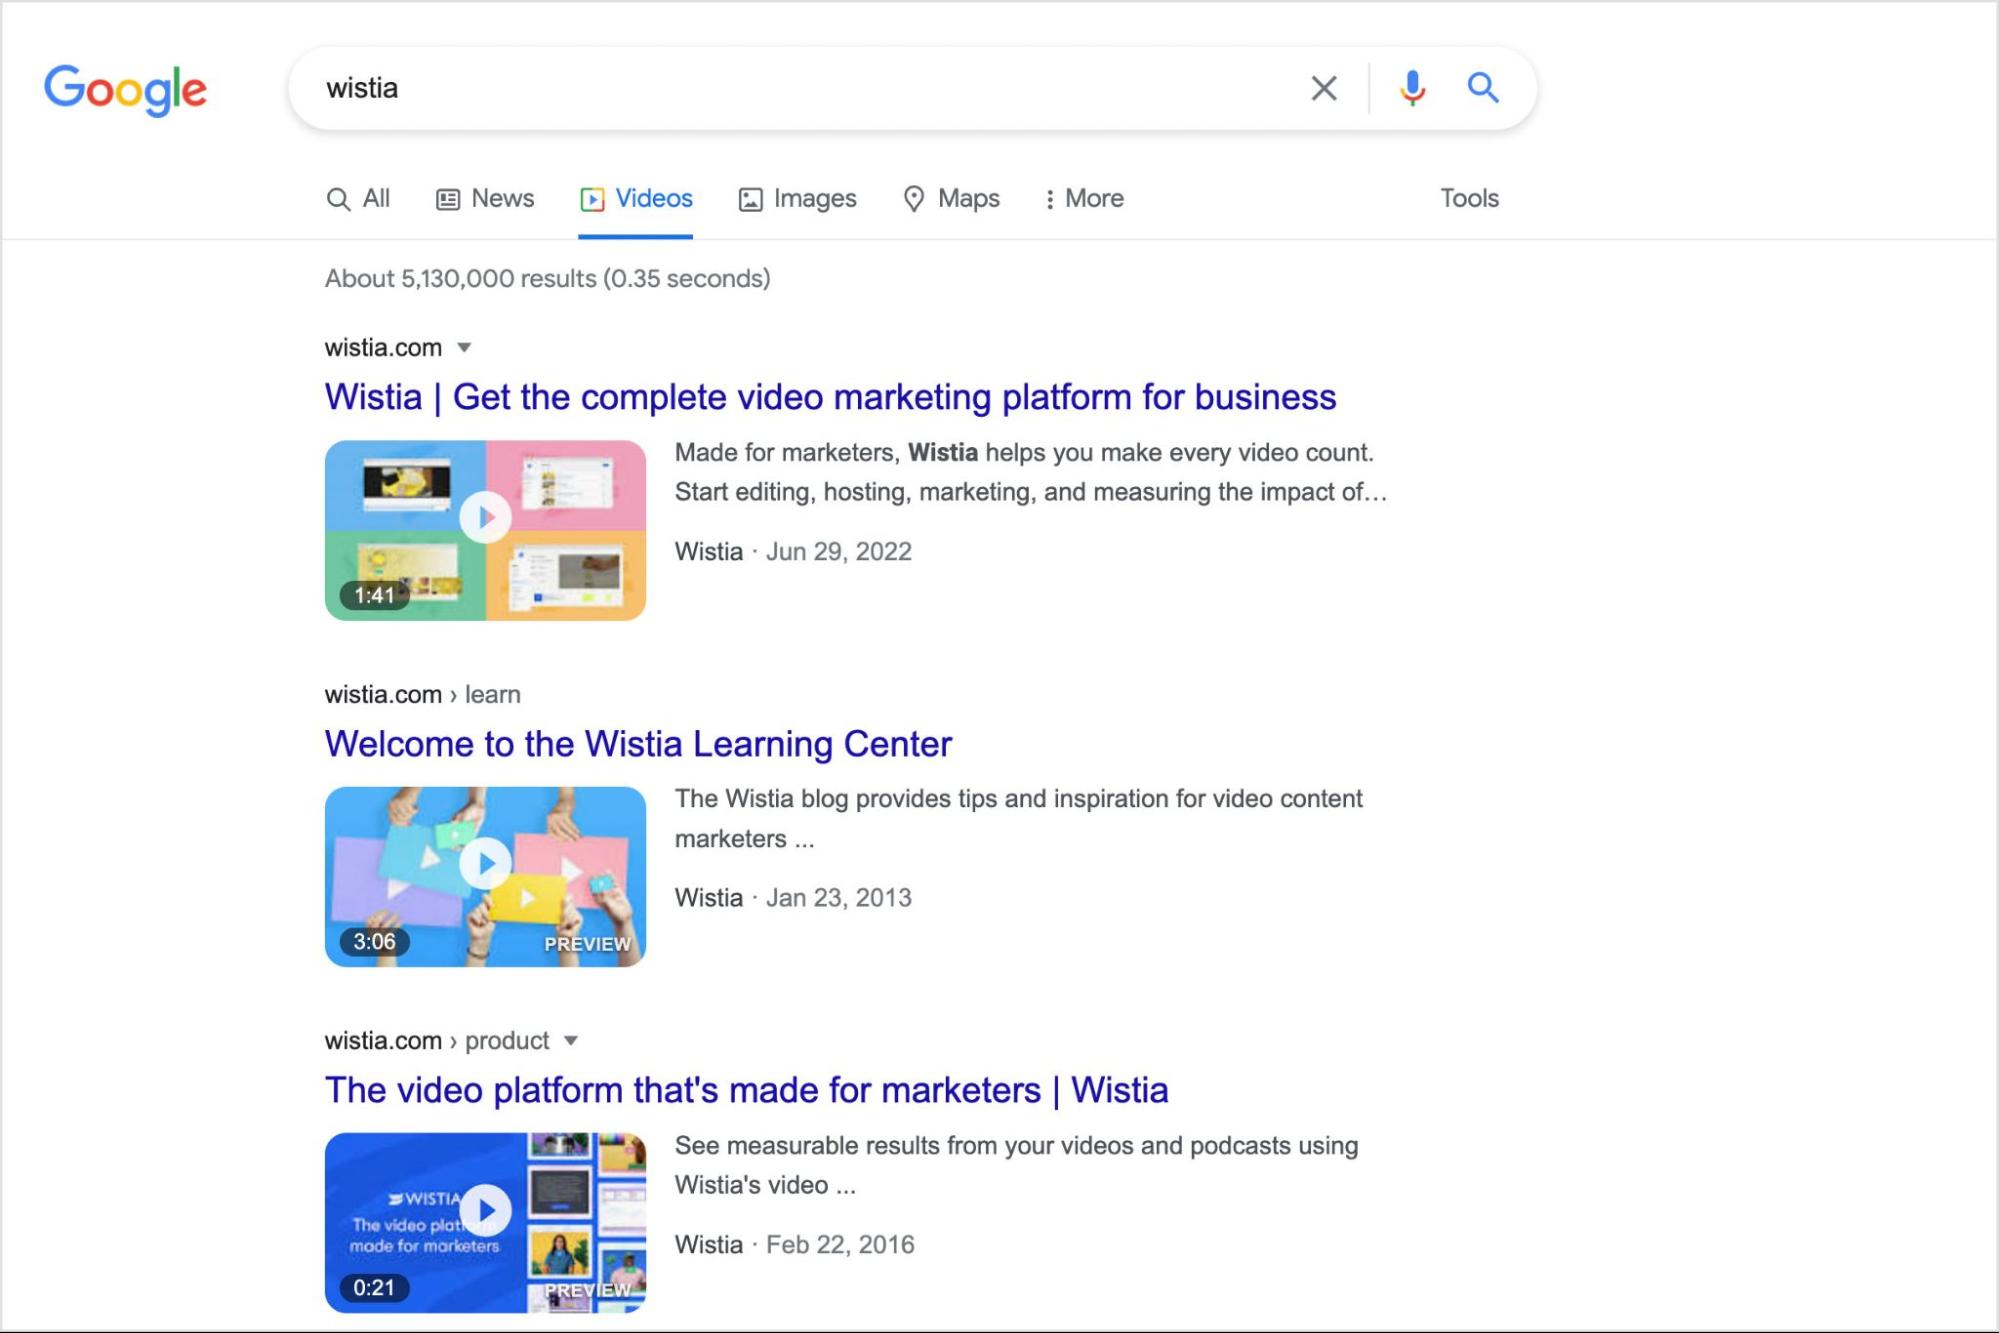1999x1333 pixels.
Task: Select the Videos tab
Action: 636,198
